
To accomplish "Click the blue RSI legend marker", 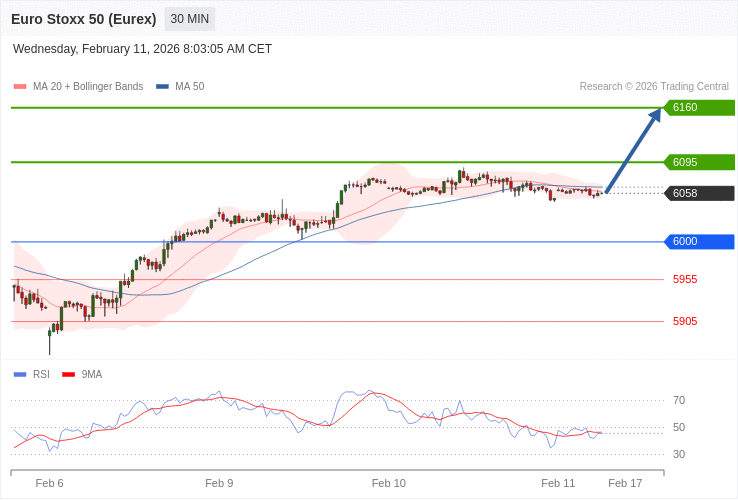I will click(x=20, y=375).
